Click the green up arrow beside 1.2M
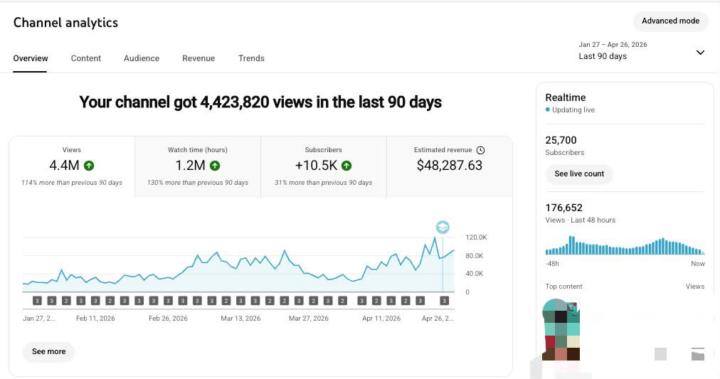This screenshot has height=379, width=720. [x=215, y=166]
